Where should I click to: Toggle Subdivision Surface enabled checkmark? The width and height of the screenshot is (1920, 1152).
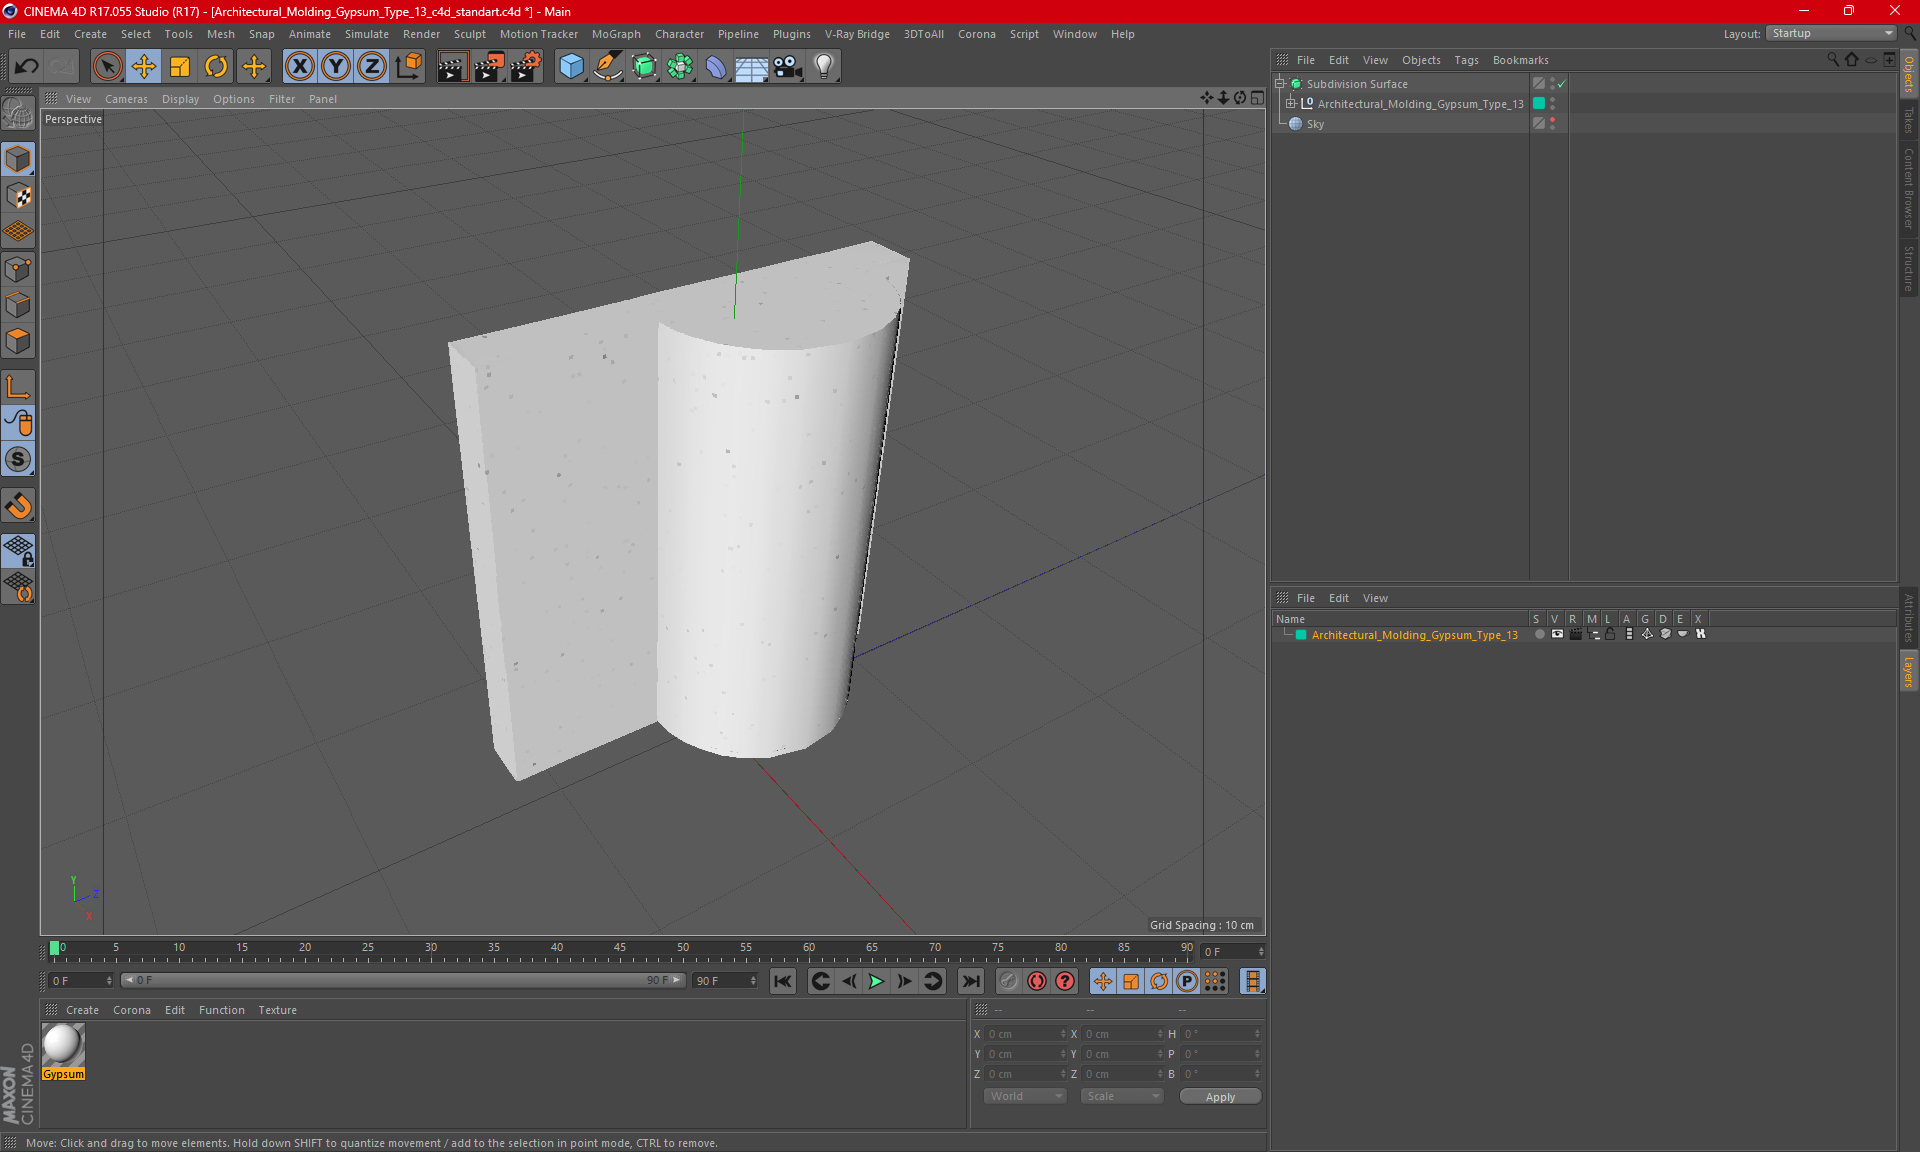click(1561, 84)
